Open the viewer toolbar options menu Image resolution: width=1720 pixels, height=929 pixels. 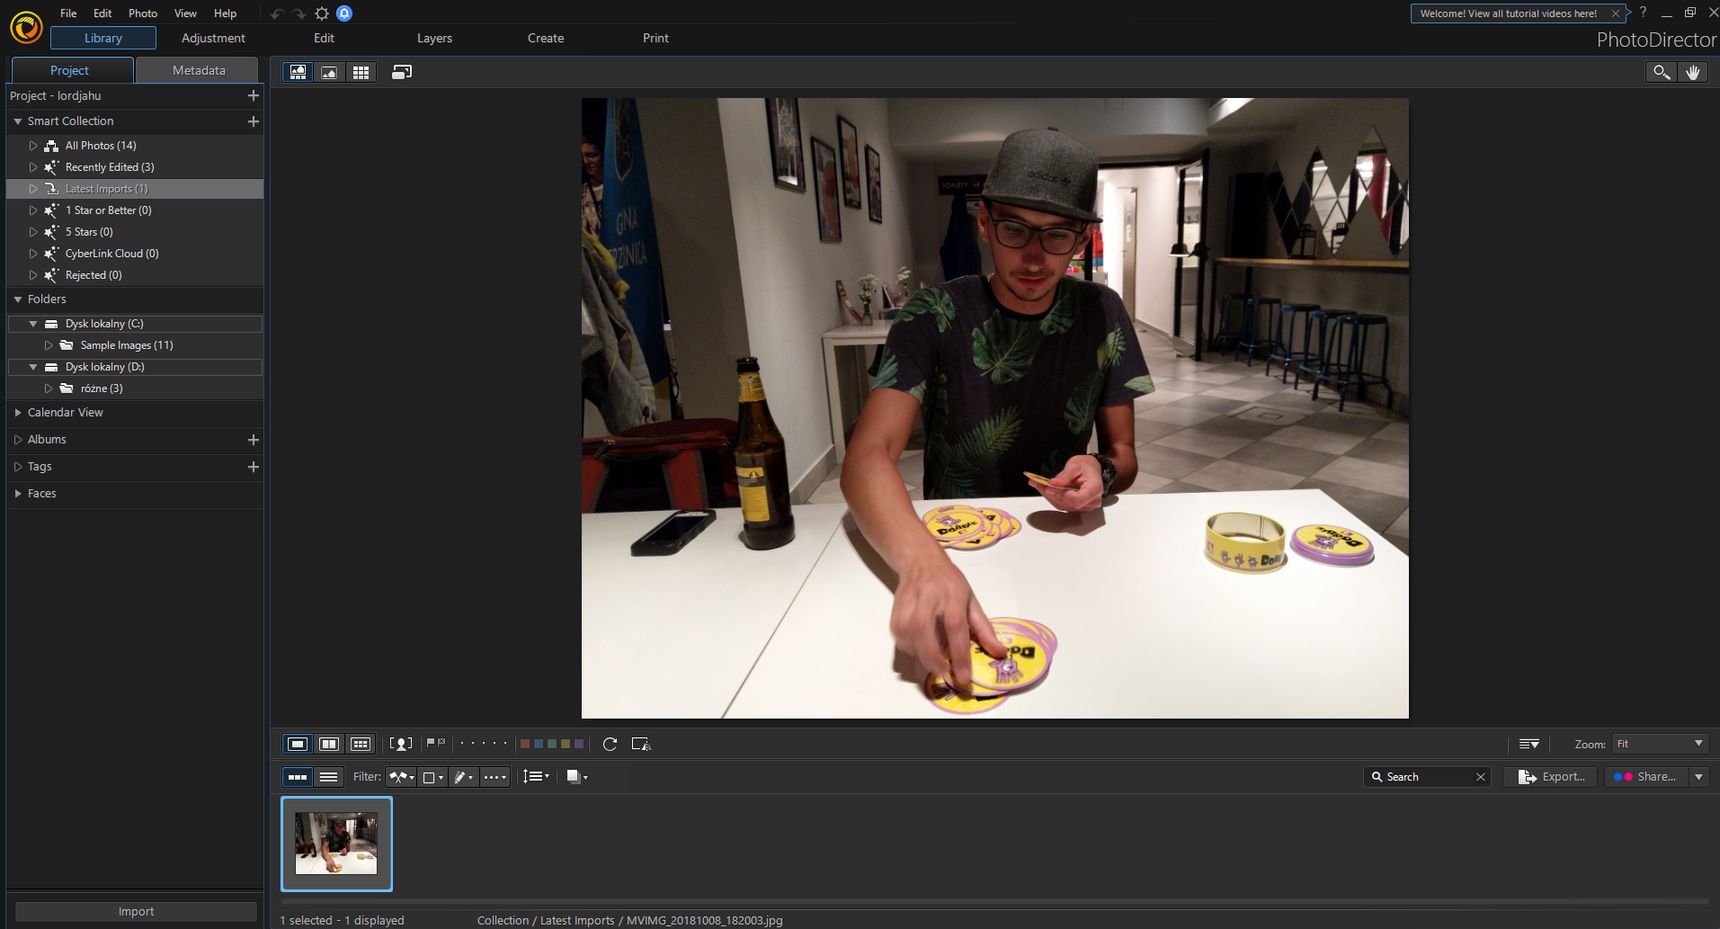click(x=1529, y=744)
